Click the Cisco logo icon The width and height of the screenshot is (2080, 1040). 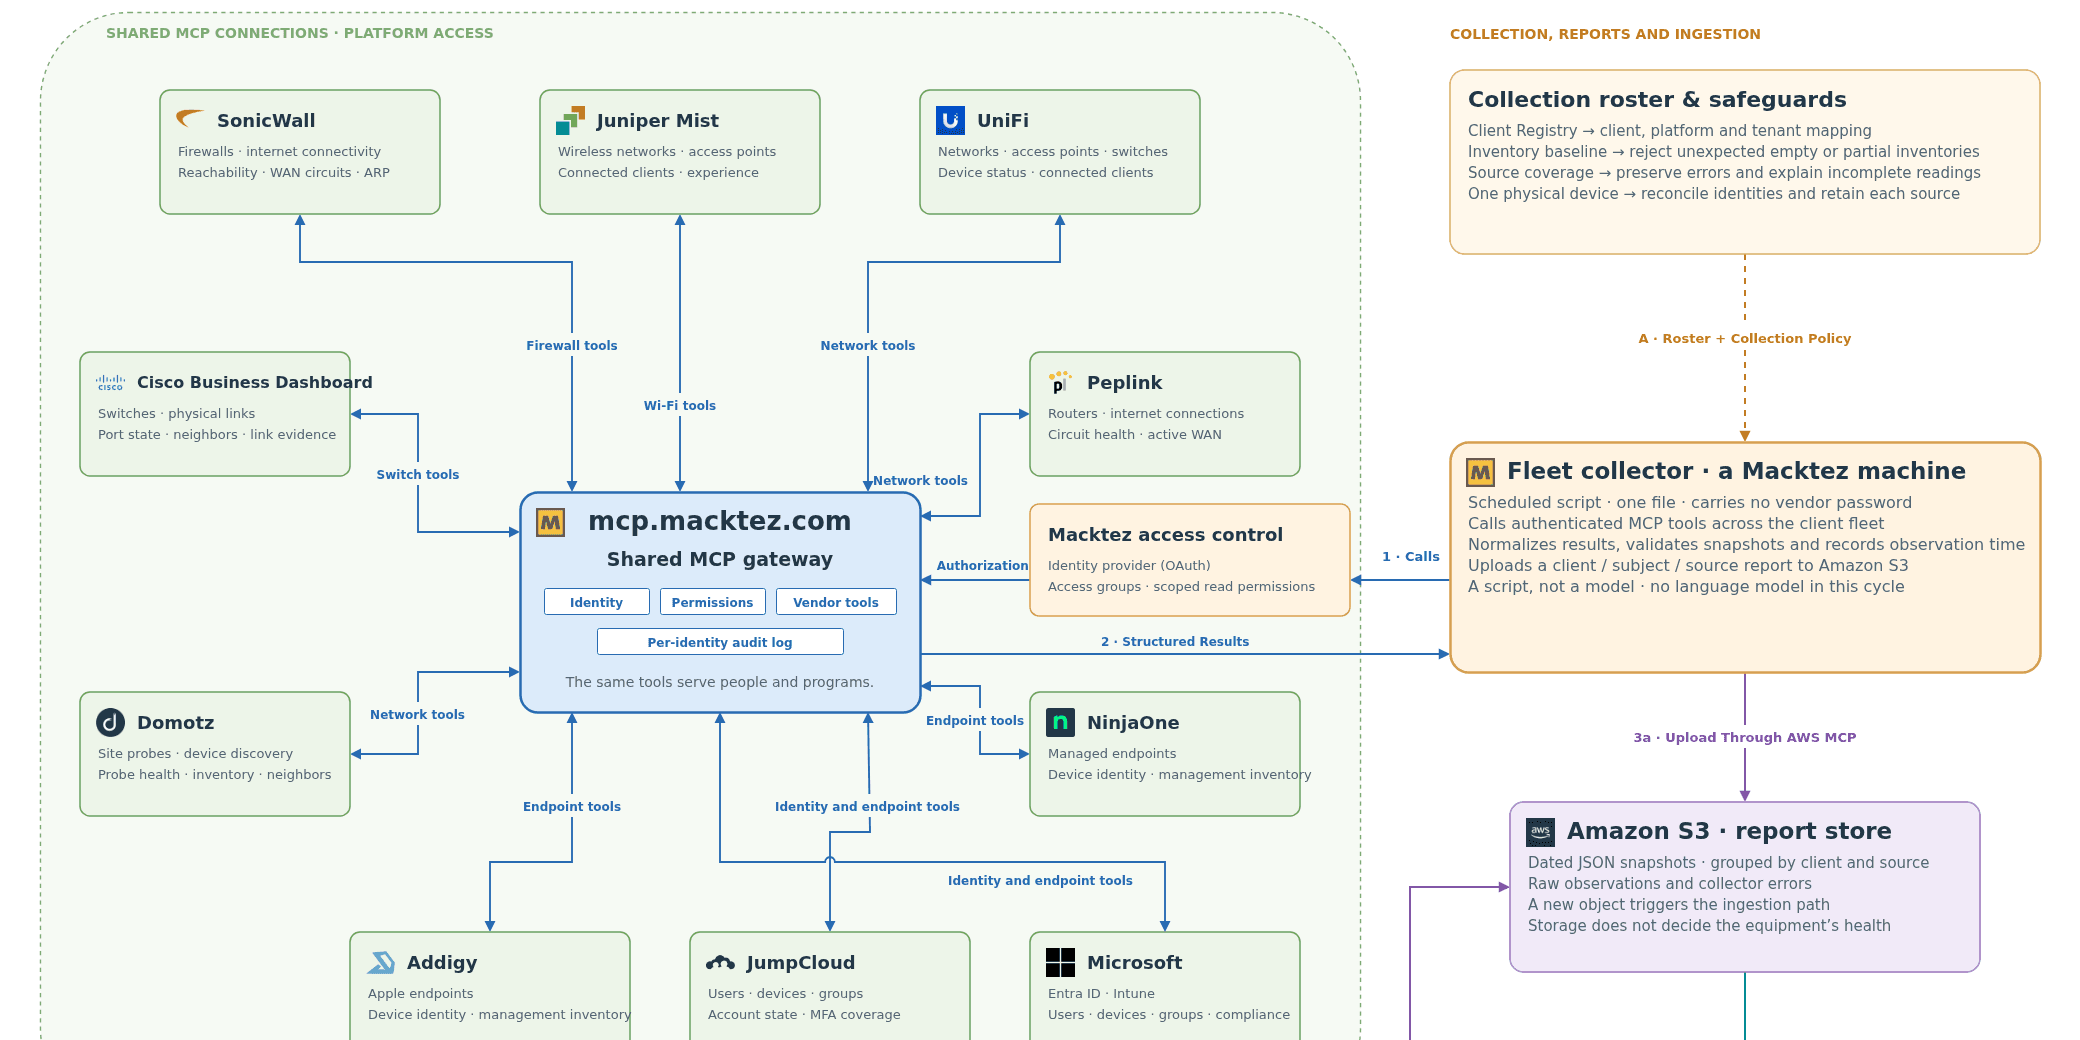pos(110,382)
